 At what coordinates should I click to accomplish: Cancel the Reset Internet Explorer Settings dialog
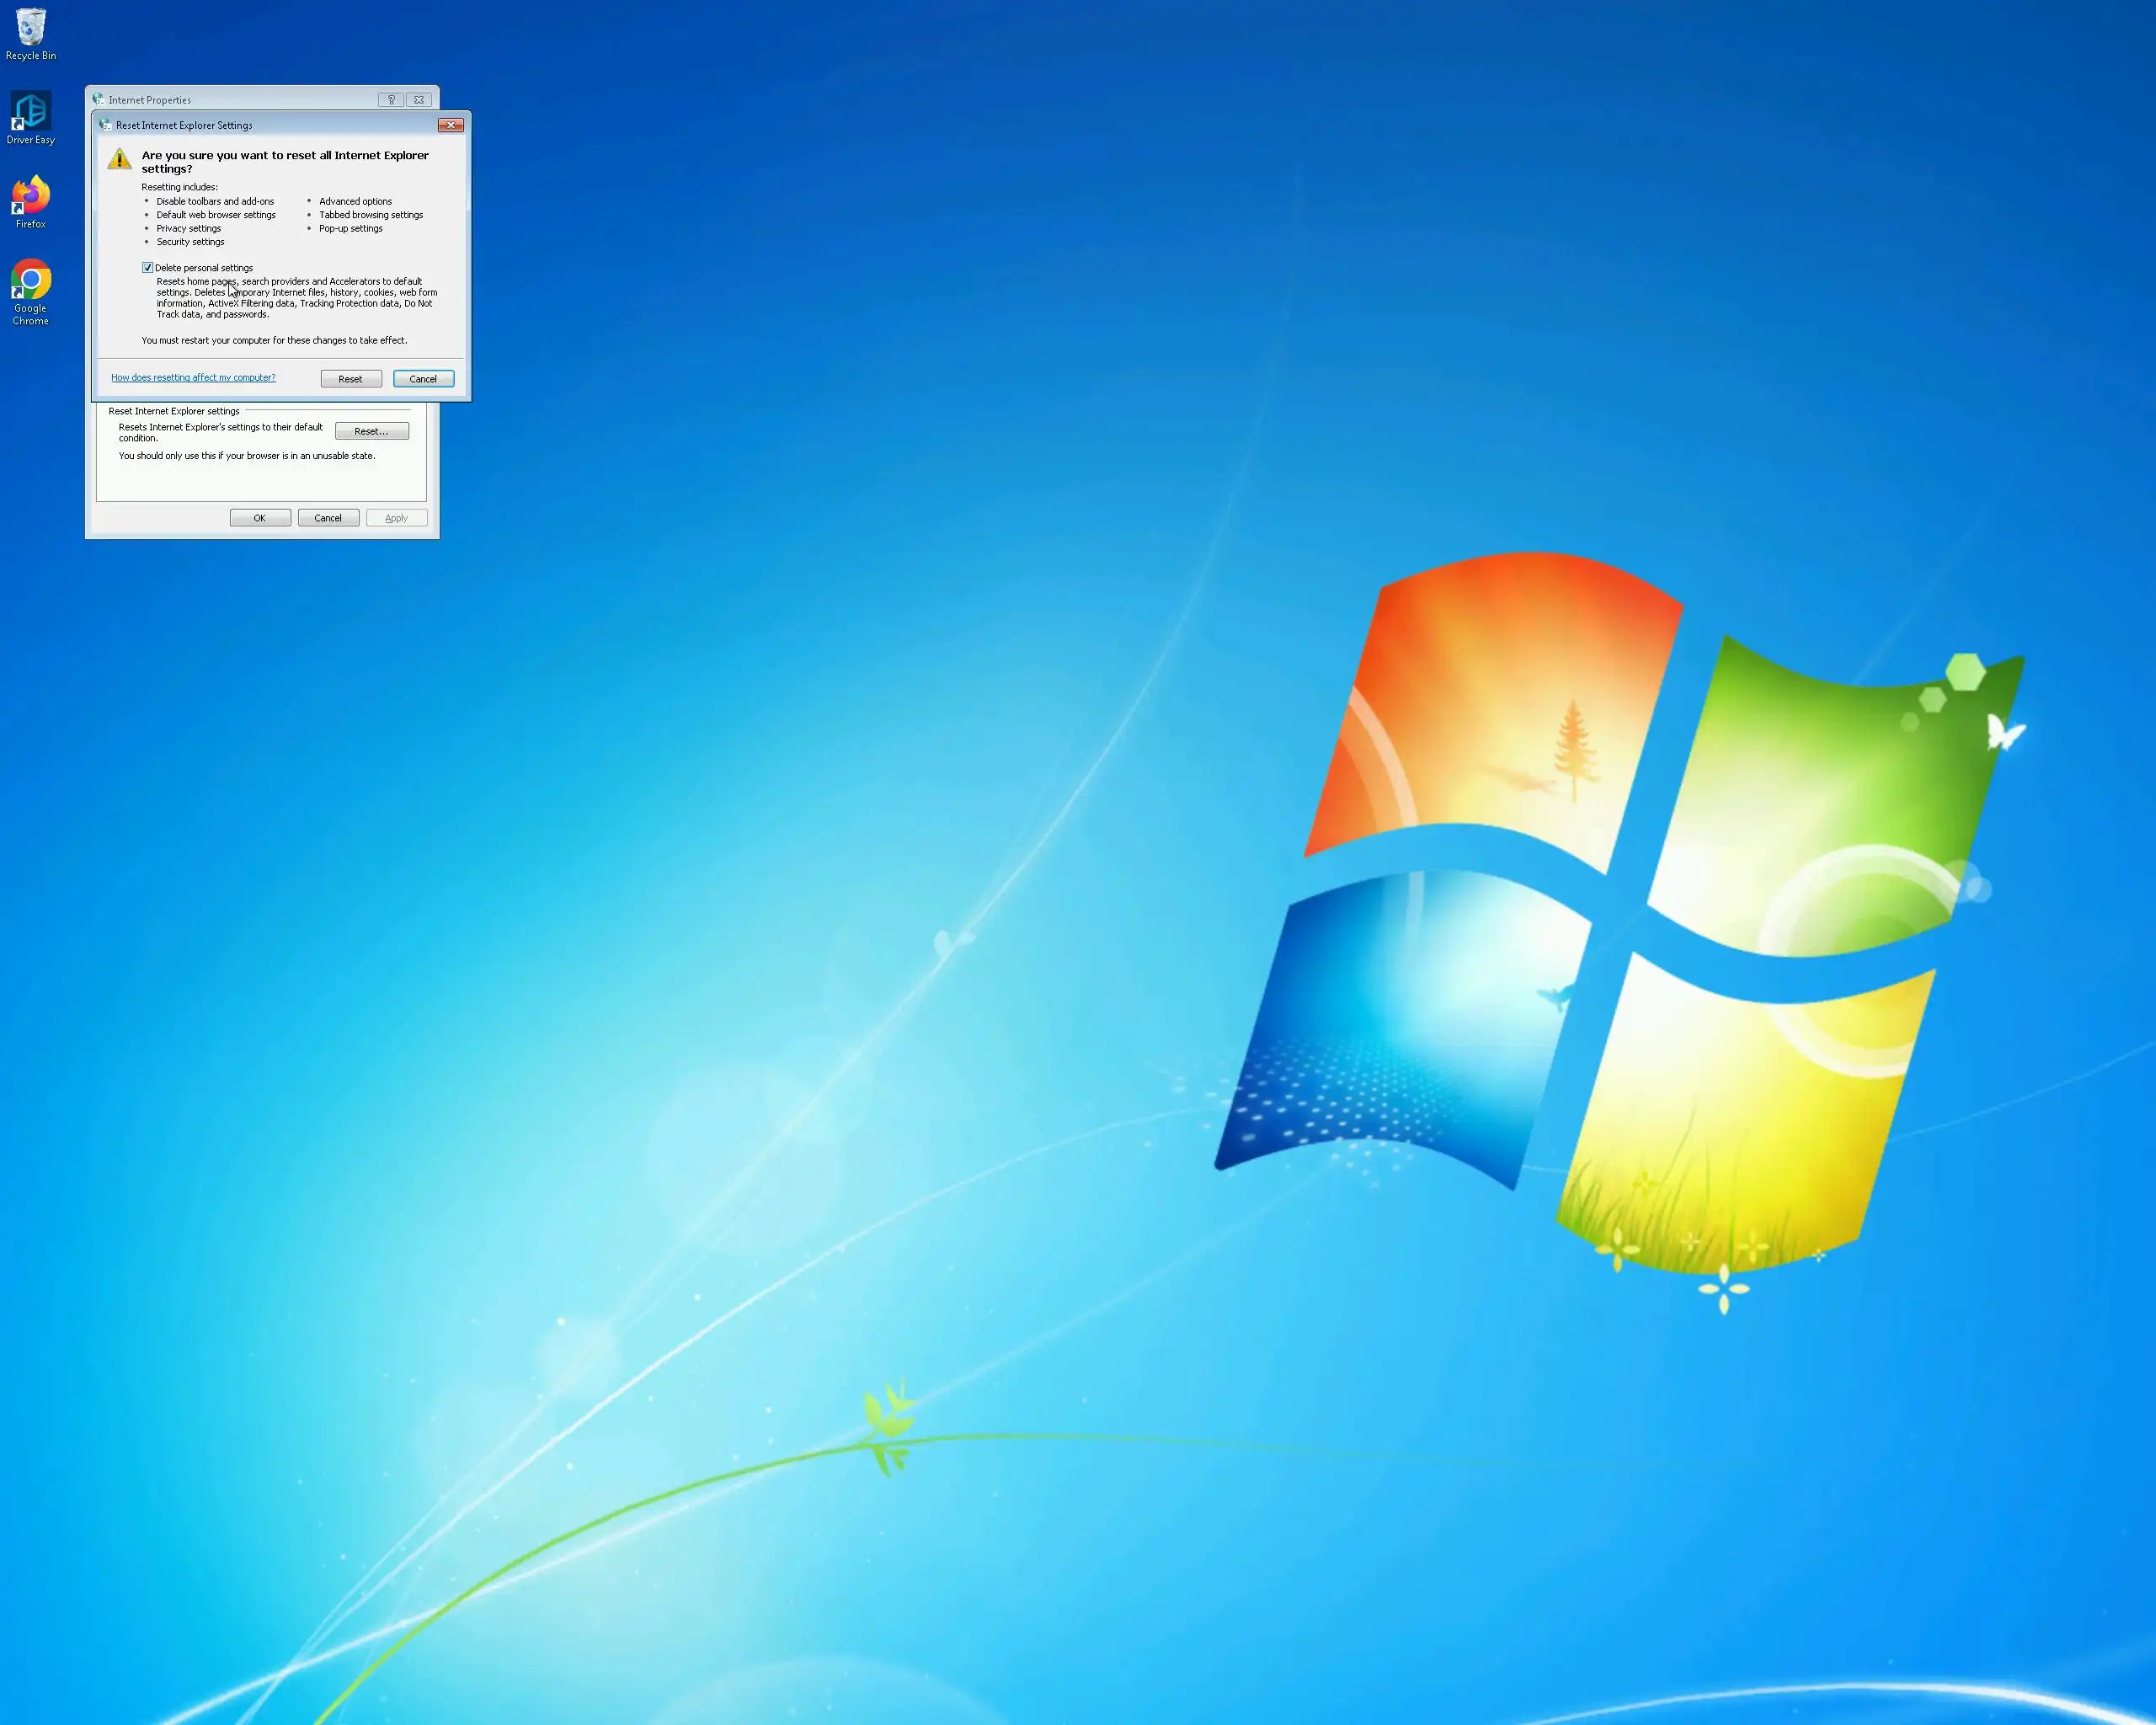pyautogui.click(x=423, y=379)
